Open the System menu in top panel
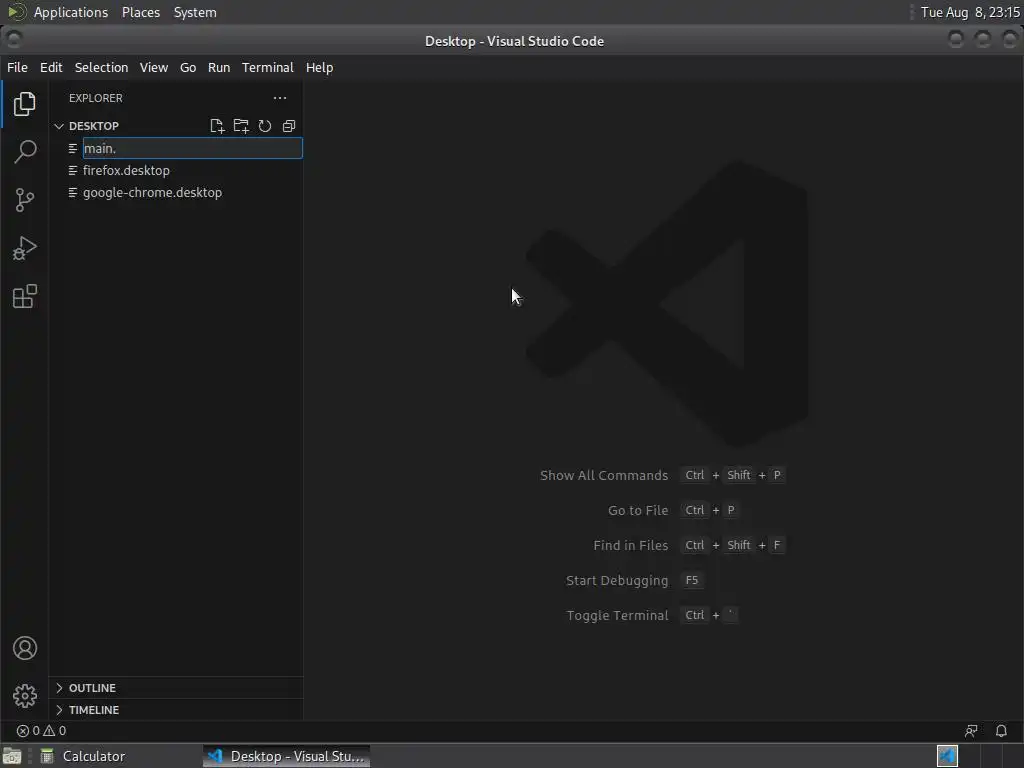 [x=195, y=12]
